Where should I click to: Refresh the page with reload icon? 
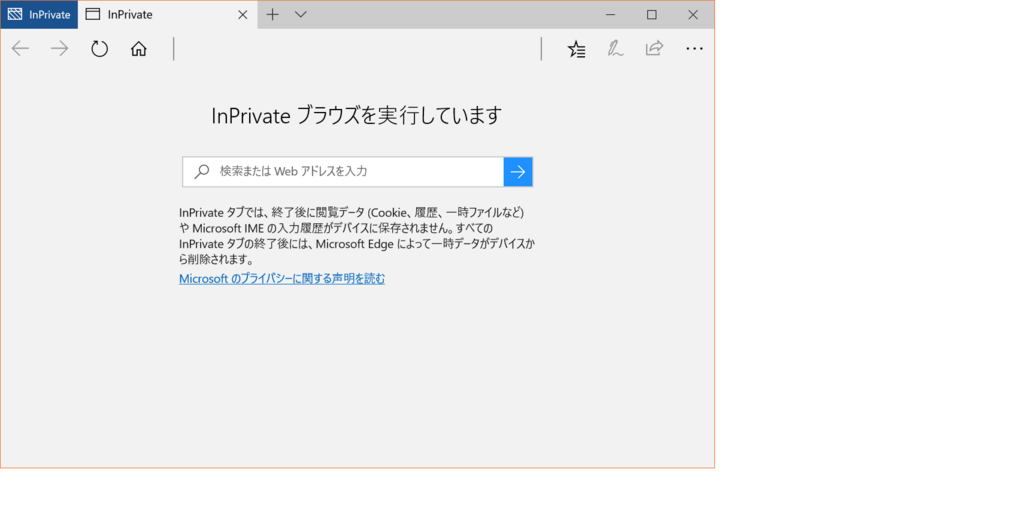99,48
